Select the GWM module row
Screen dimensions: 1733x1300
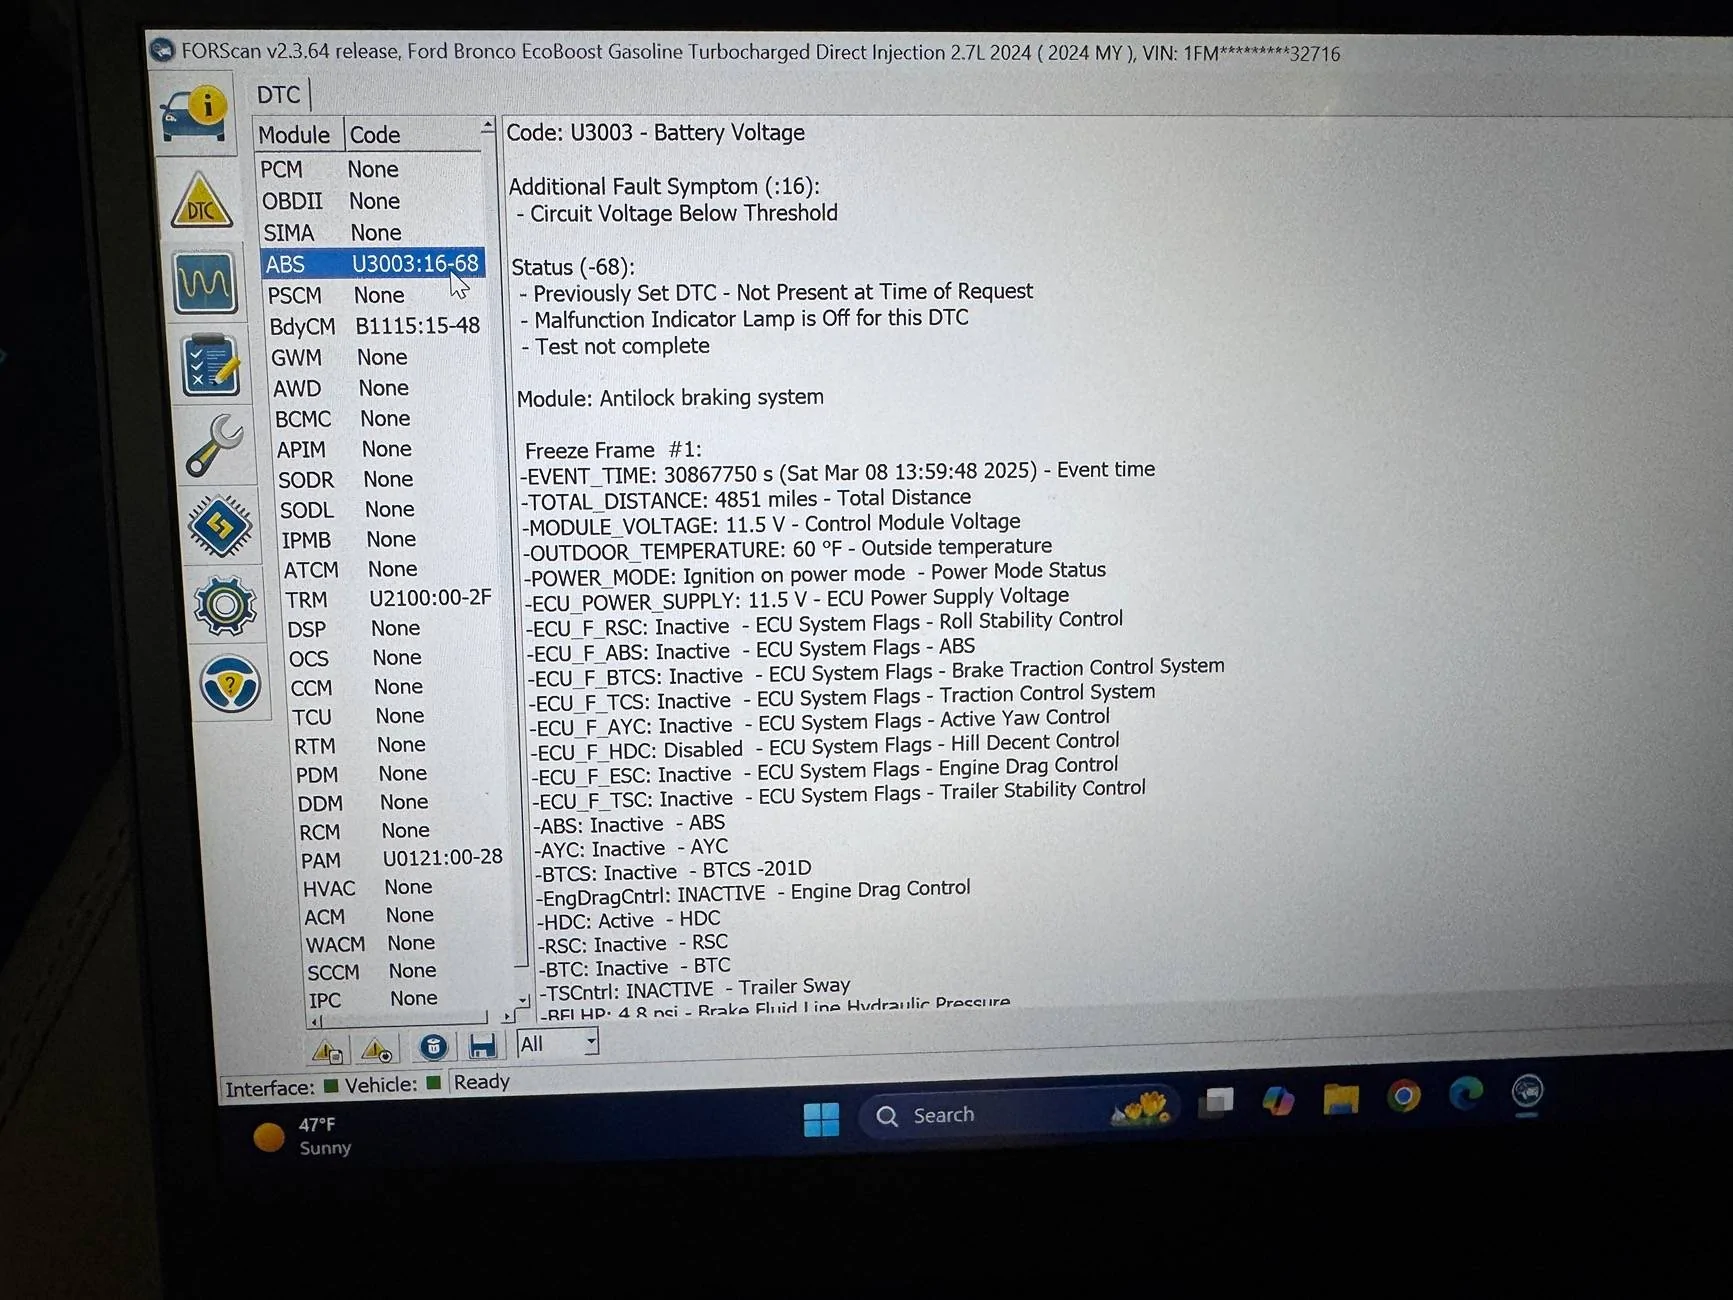coord(380,357)
